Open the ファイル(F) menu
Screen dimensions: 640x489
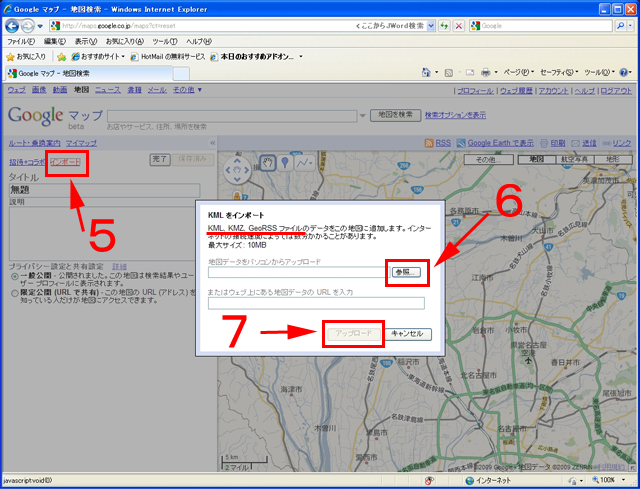[21, 42]
